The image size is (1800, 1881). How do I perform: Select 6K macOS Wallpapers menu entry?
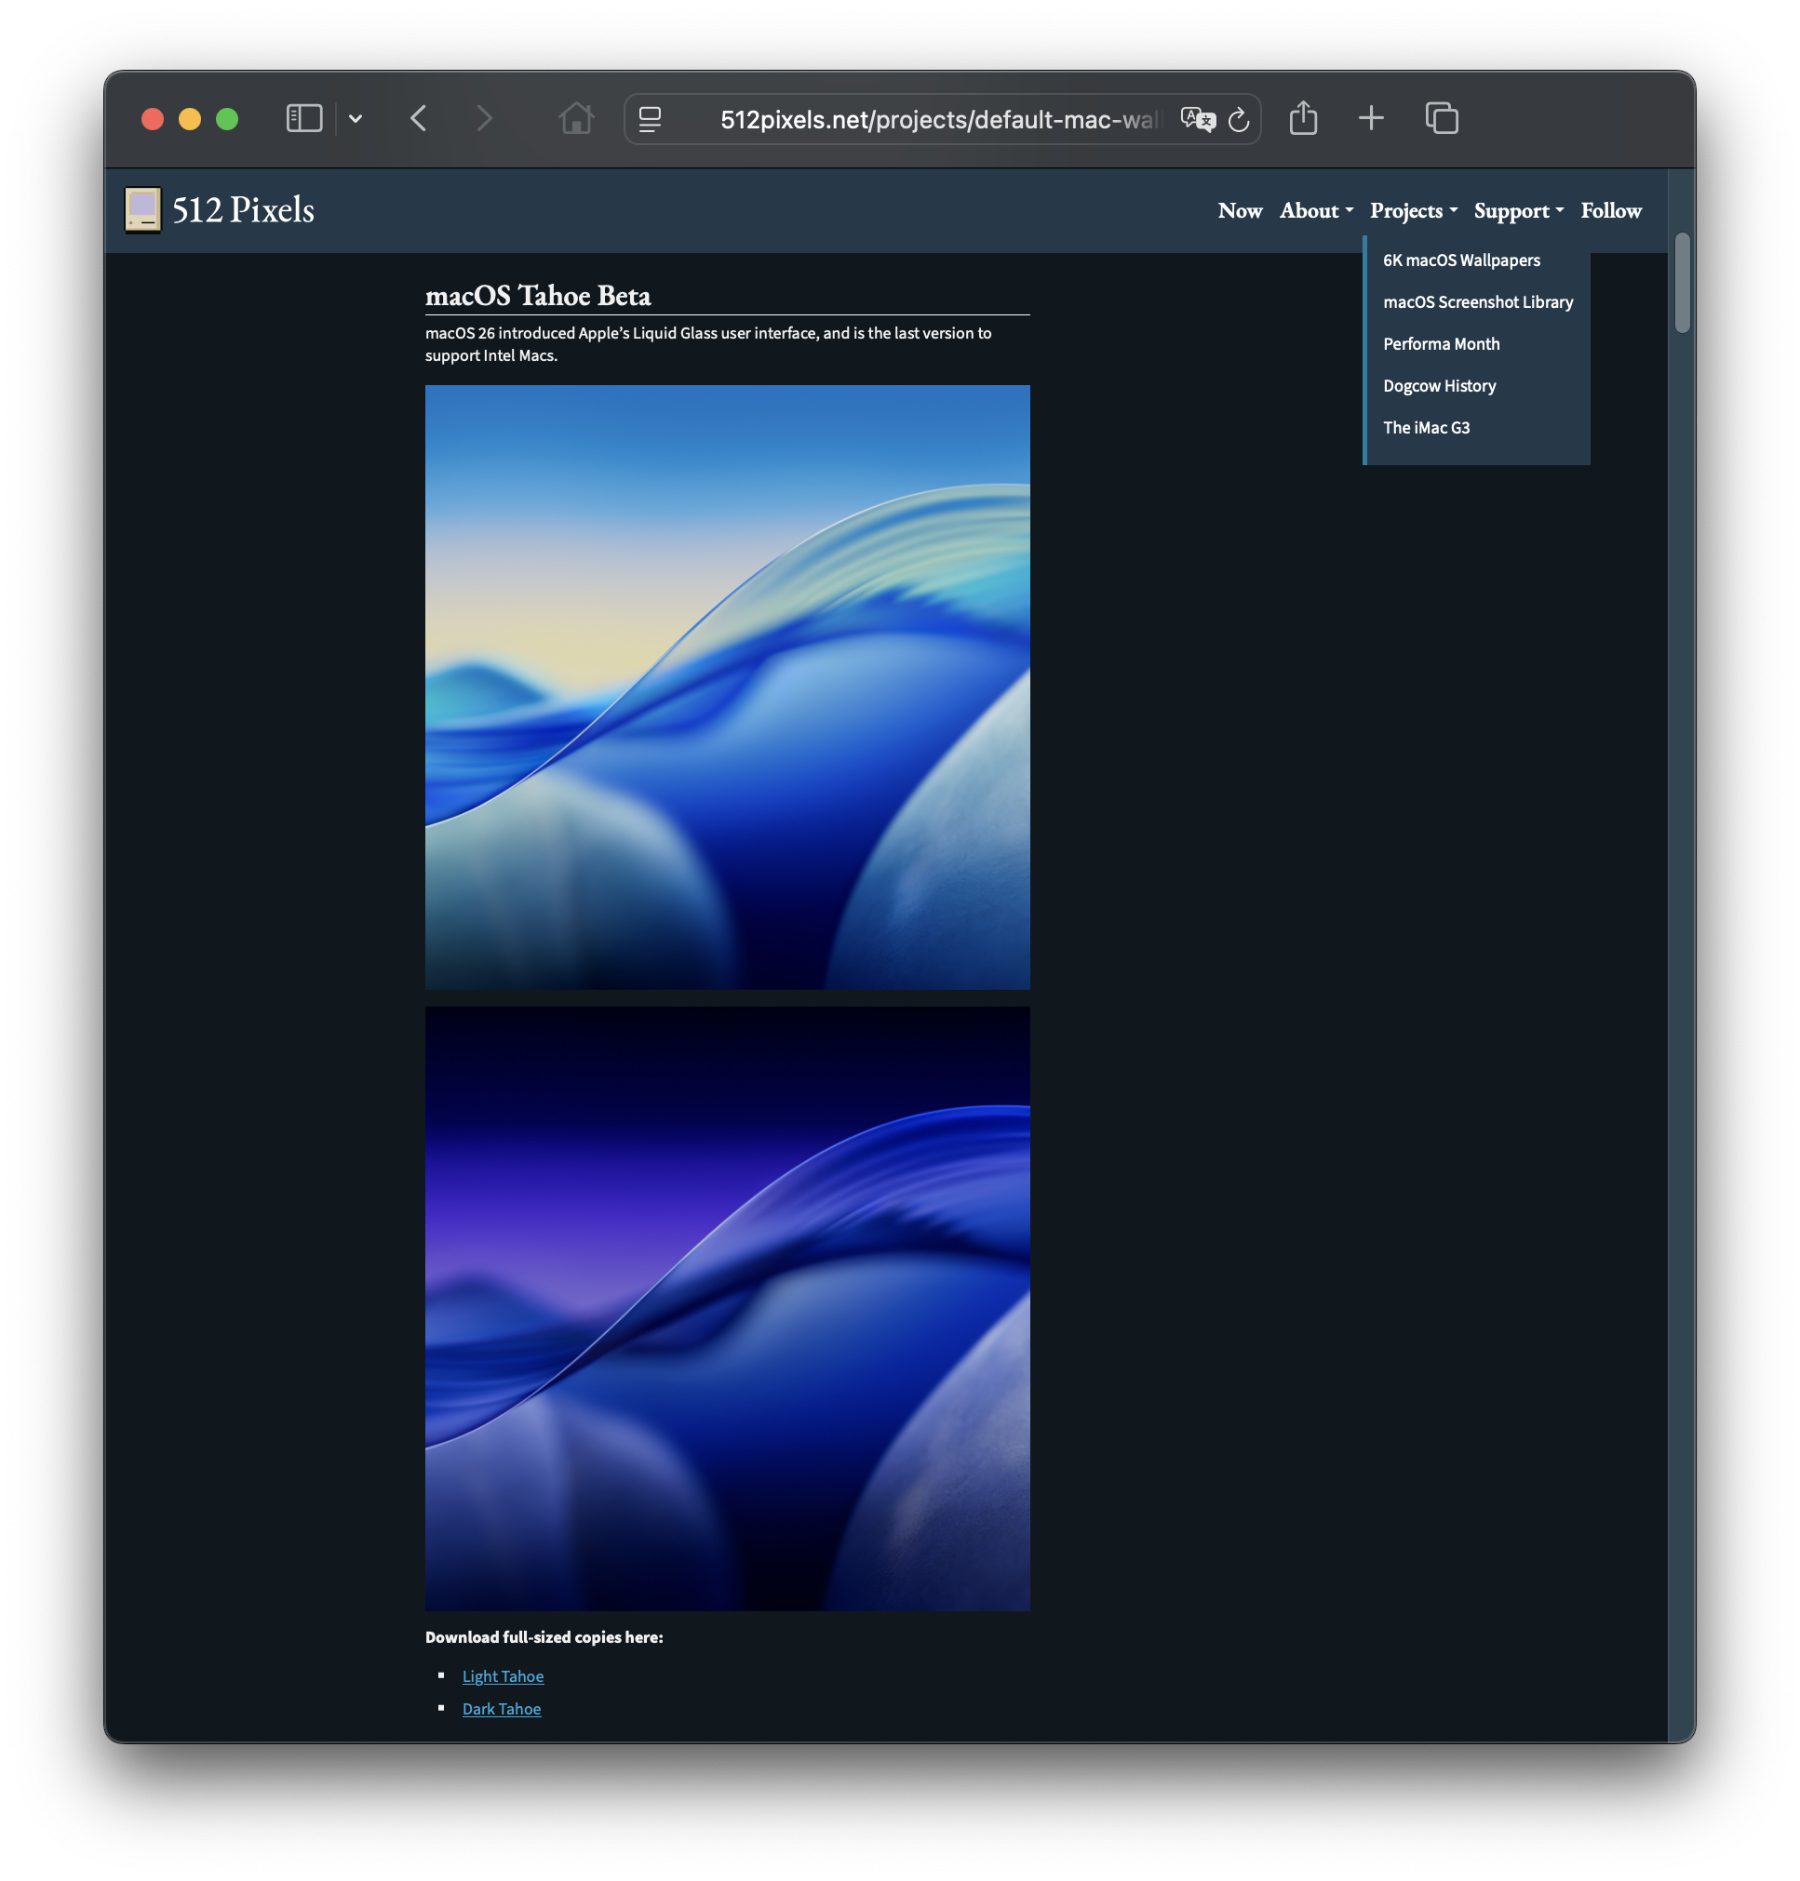pyautogui.click(x=1461, y=260)
